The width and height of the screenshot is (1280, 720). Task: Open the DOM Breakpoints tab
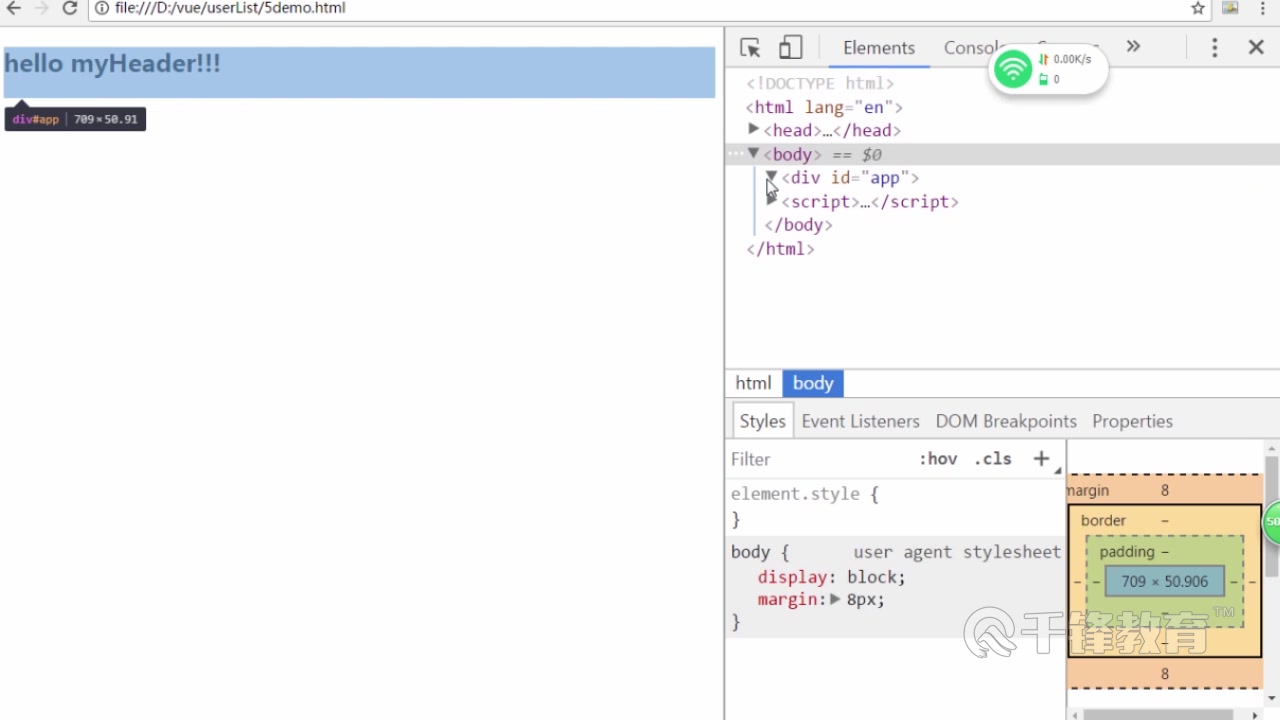[1006, 421]
